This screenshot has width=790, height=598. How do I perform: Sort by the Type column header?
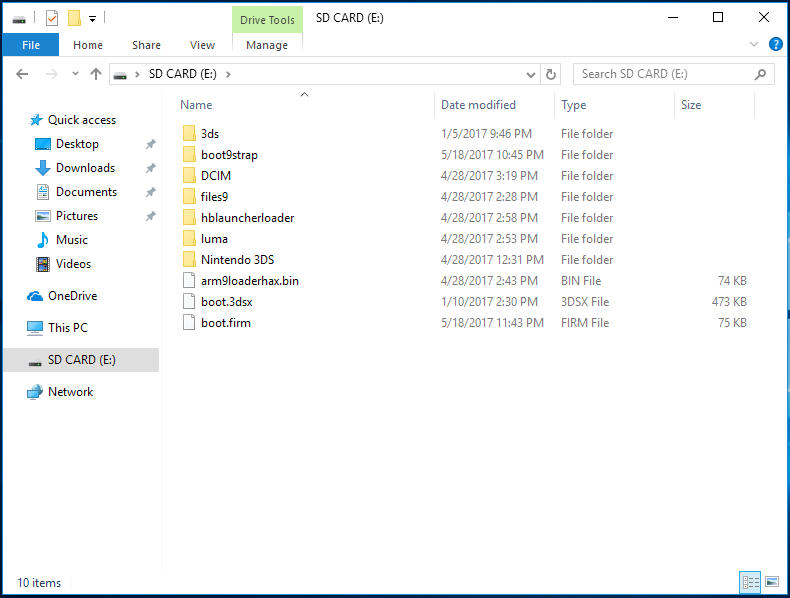pos(573,105)
